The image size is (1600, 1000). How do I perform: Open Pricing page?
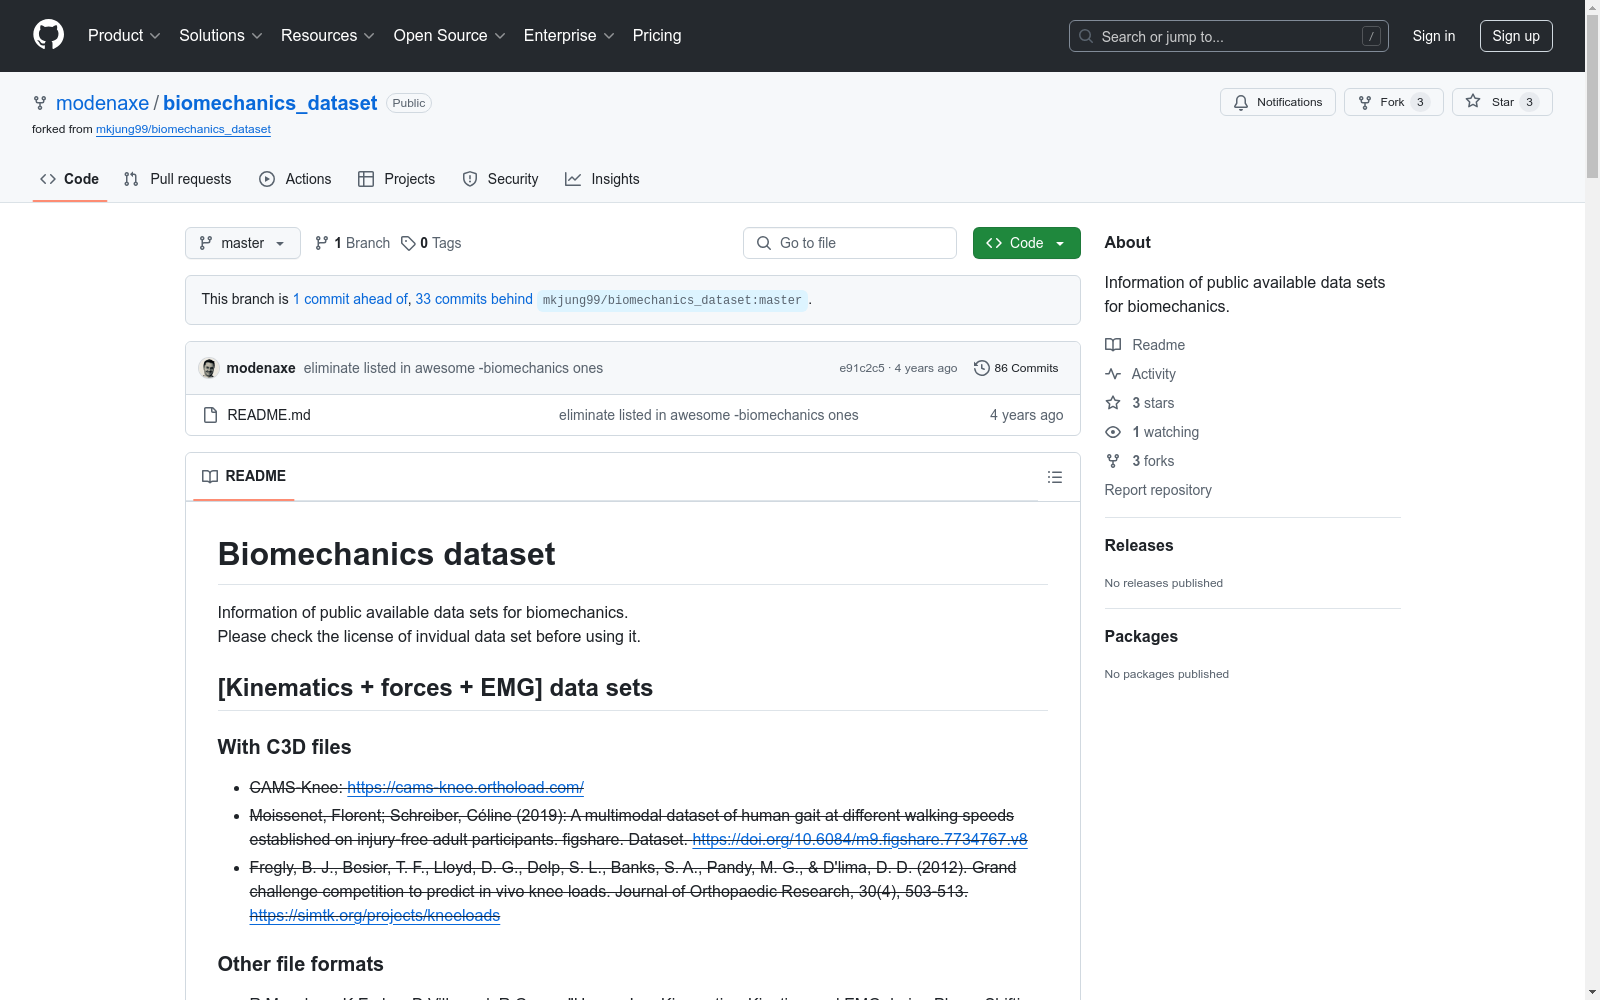[657, 35]
